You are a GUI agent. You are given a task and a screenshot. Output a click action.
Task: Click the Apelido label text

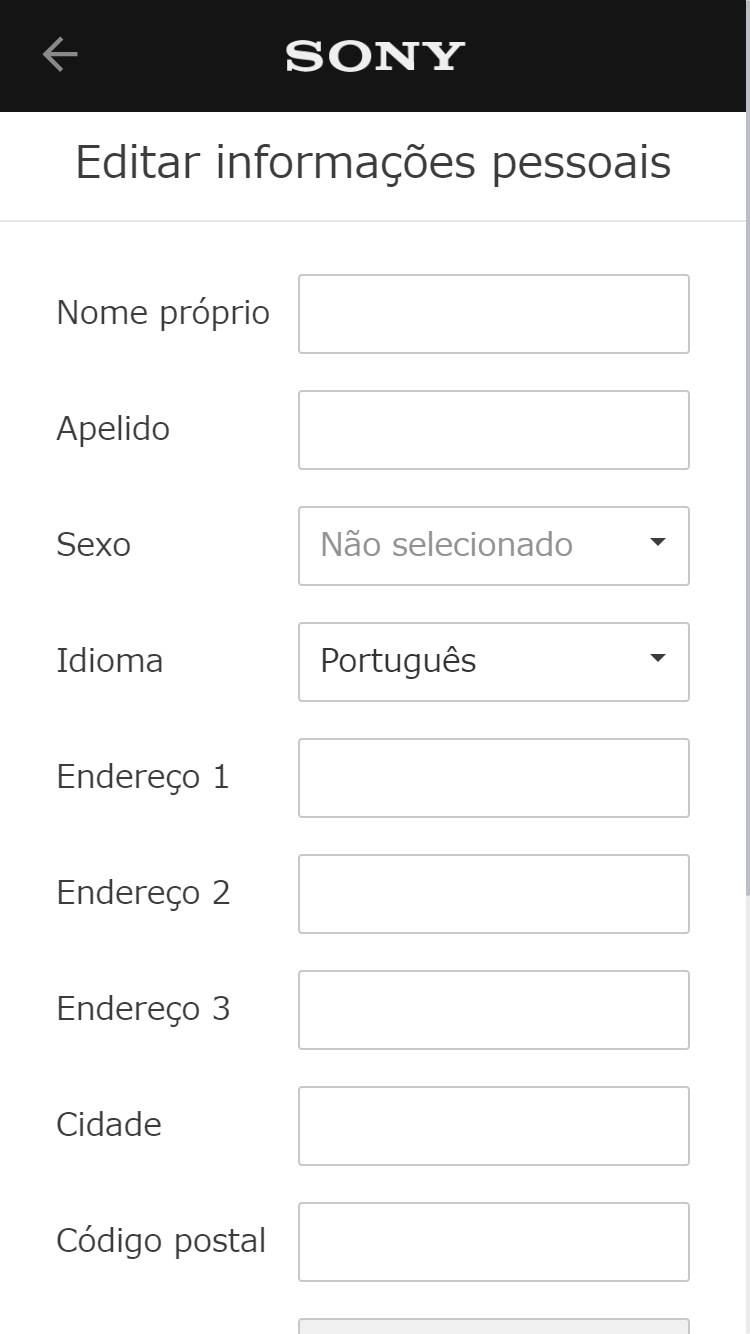[113, 429]
